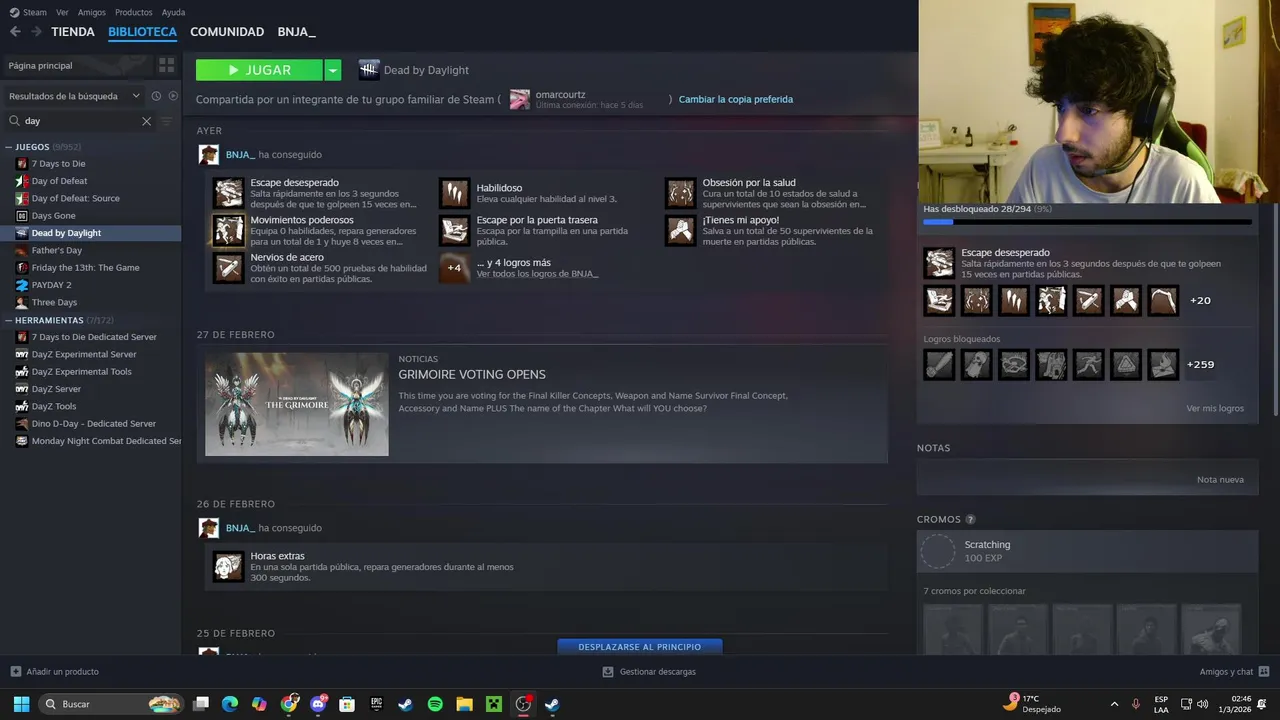Click the green JUGAR button
Viewport: 1280px width, 720px height.
coord(259,70)
